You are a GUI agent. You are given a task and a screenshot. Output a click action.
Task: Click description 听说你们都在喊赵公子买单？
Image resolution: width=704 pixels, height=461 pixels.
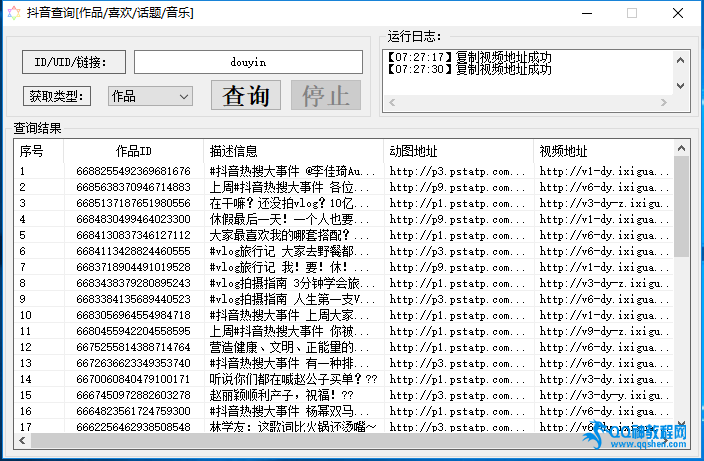coord(294,379)
